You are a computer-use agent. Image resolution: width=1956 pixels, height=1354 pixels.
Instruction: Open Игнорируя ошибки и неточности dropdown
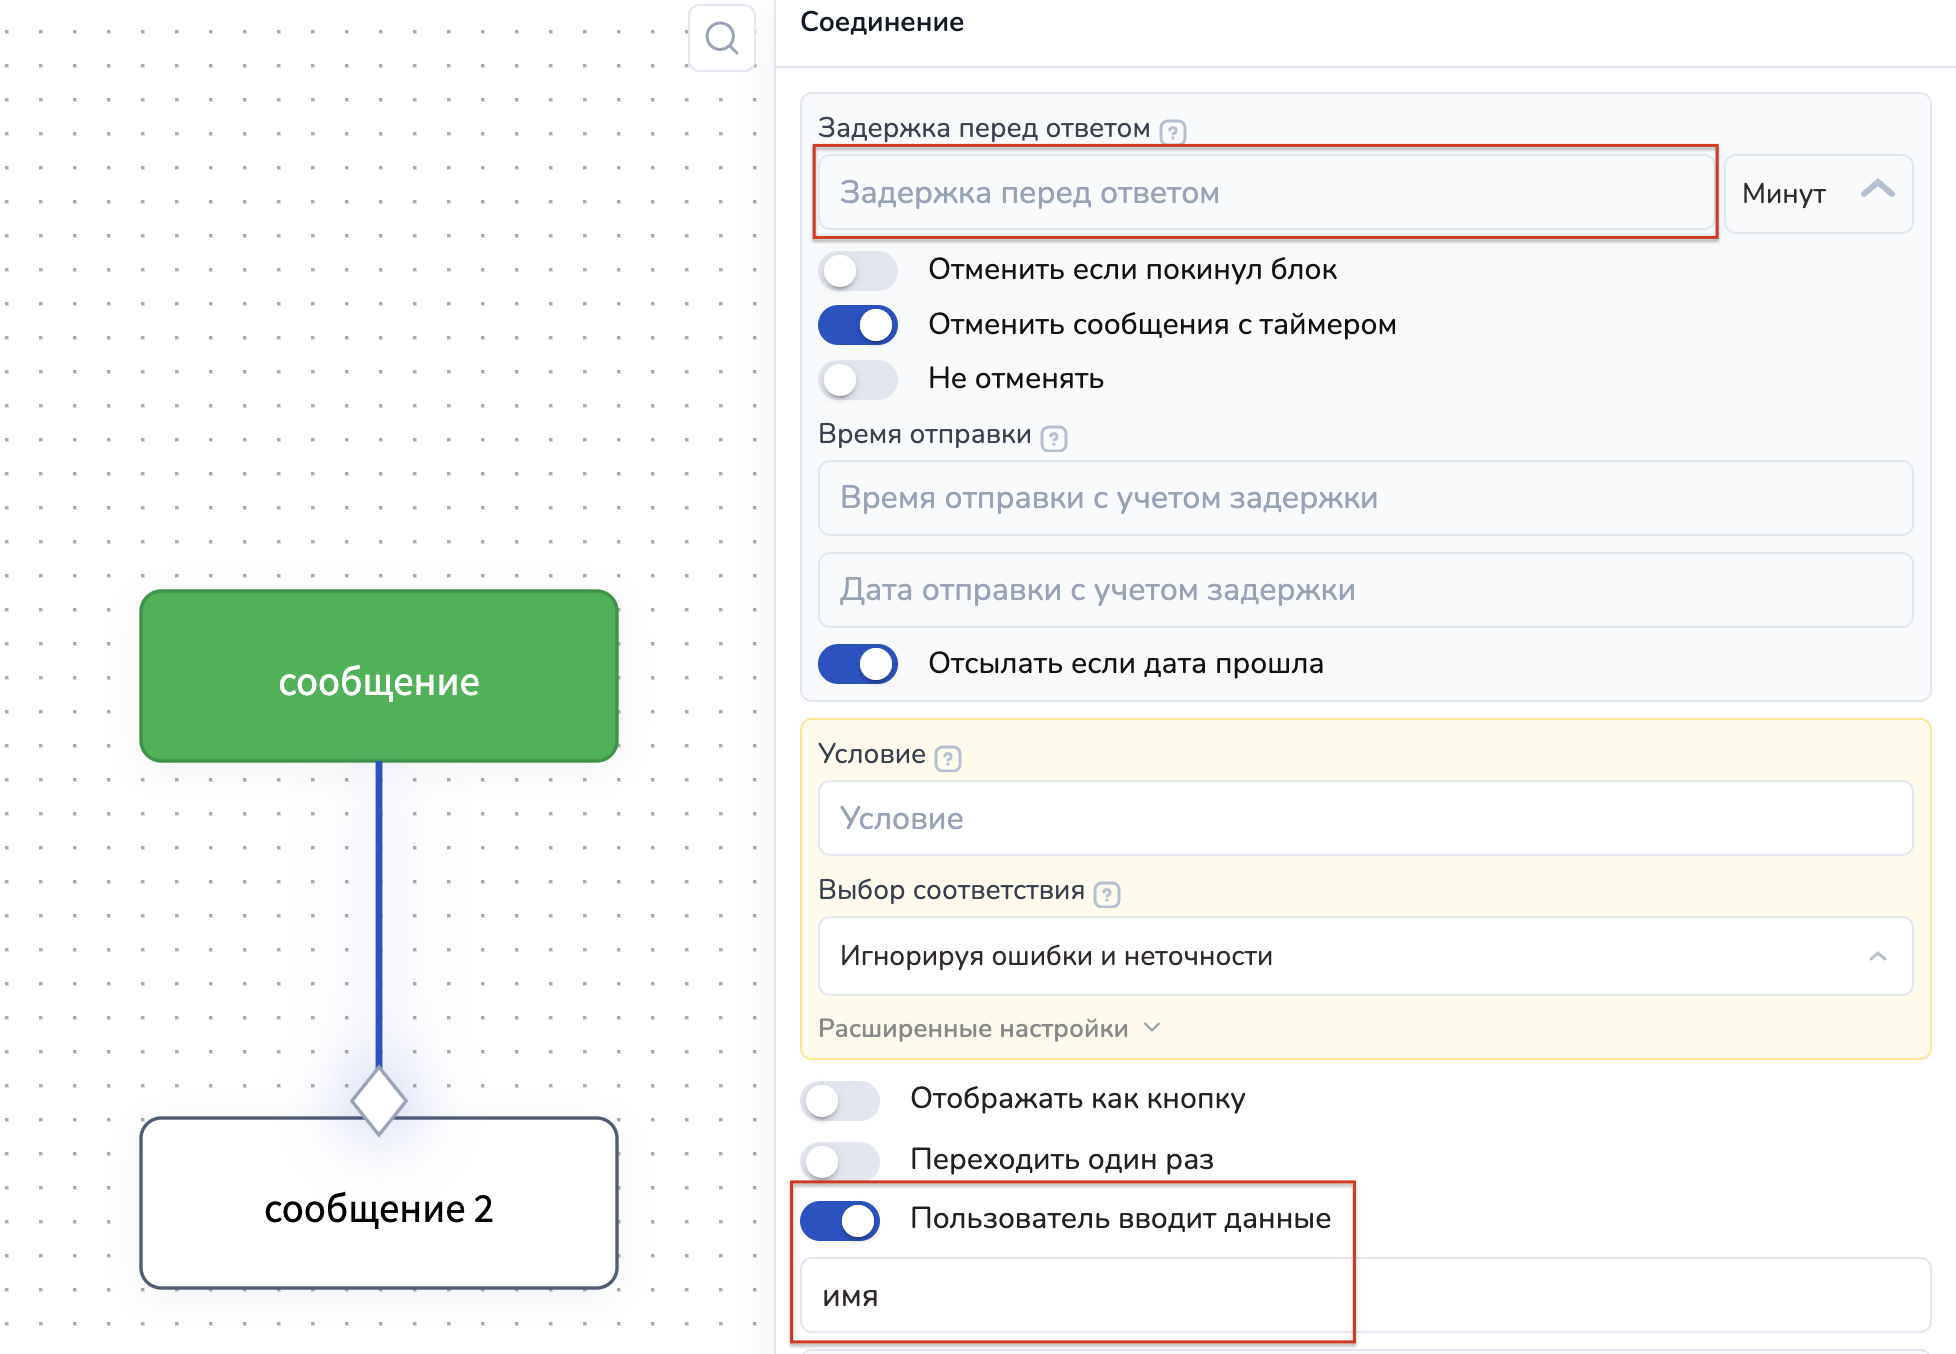click(x=1364, y=956)
